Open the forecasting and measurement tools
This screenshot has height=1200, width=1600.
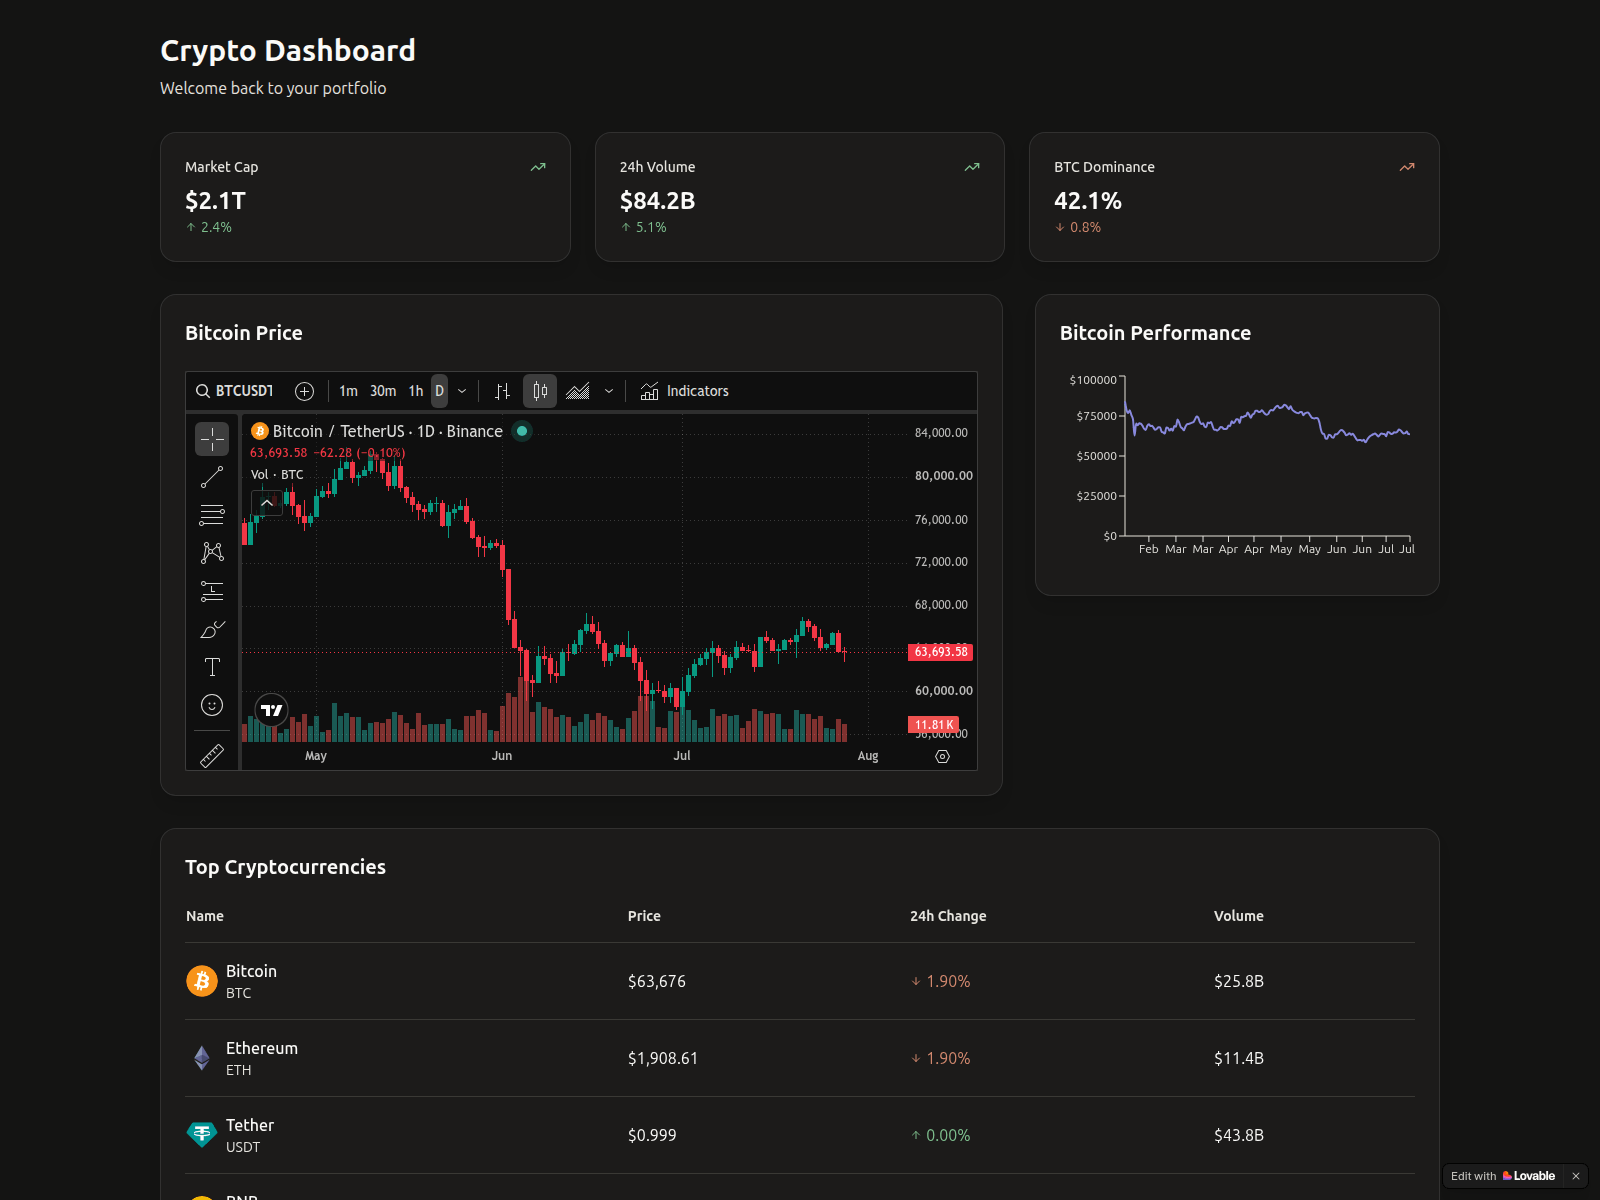[212, 591]
